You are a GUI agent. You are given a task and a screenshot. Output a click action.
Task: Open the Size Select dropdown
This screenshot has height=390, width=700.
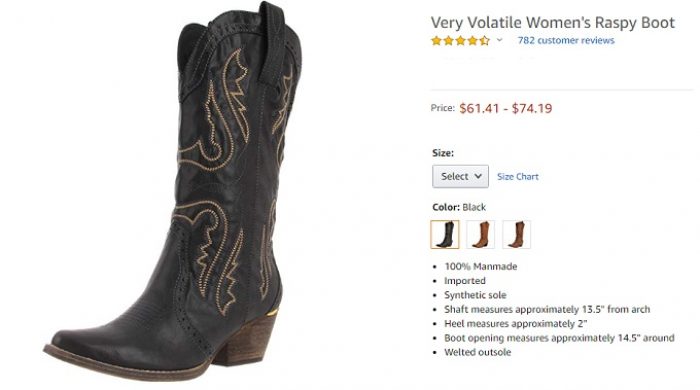(460, 176)
